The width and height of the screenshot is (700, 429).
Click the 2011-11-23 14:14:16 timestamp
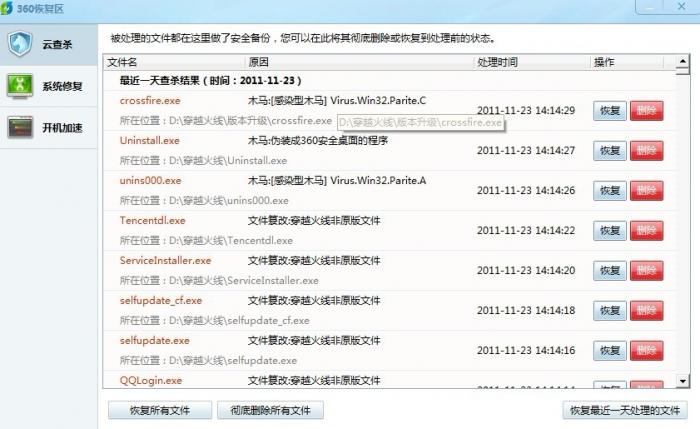526,350
